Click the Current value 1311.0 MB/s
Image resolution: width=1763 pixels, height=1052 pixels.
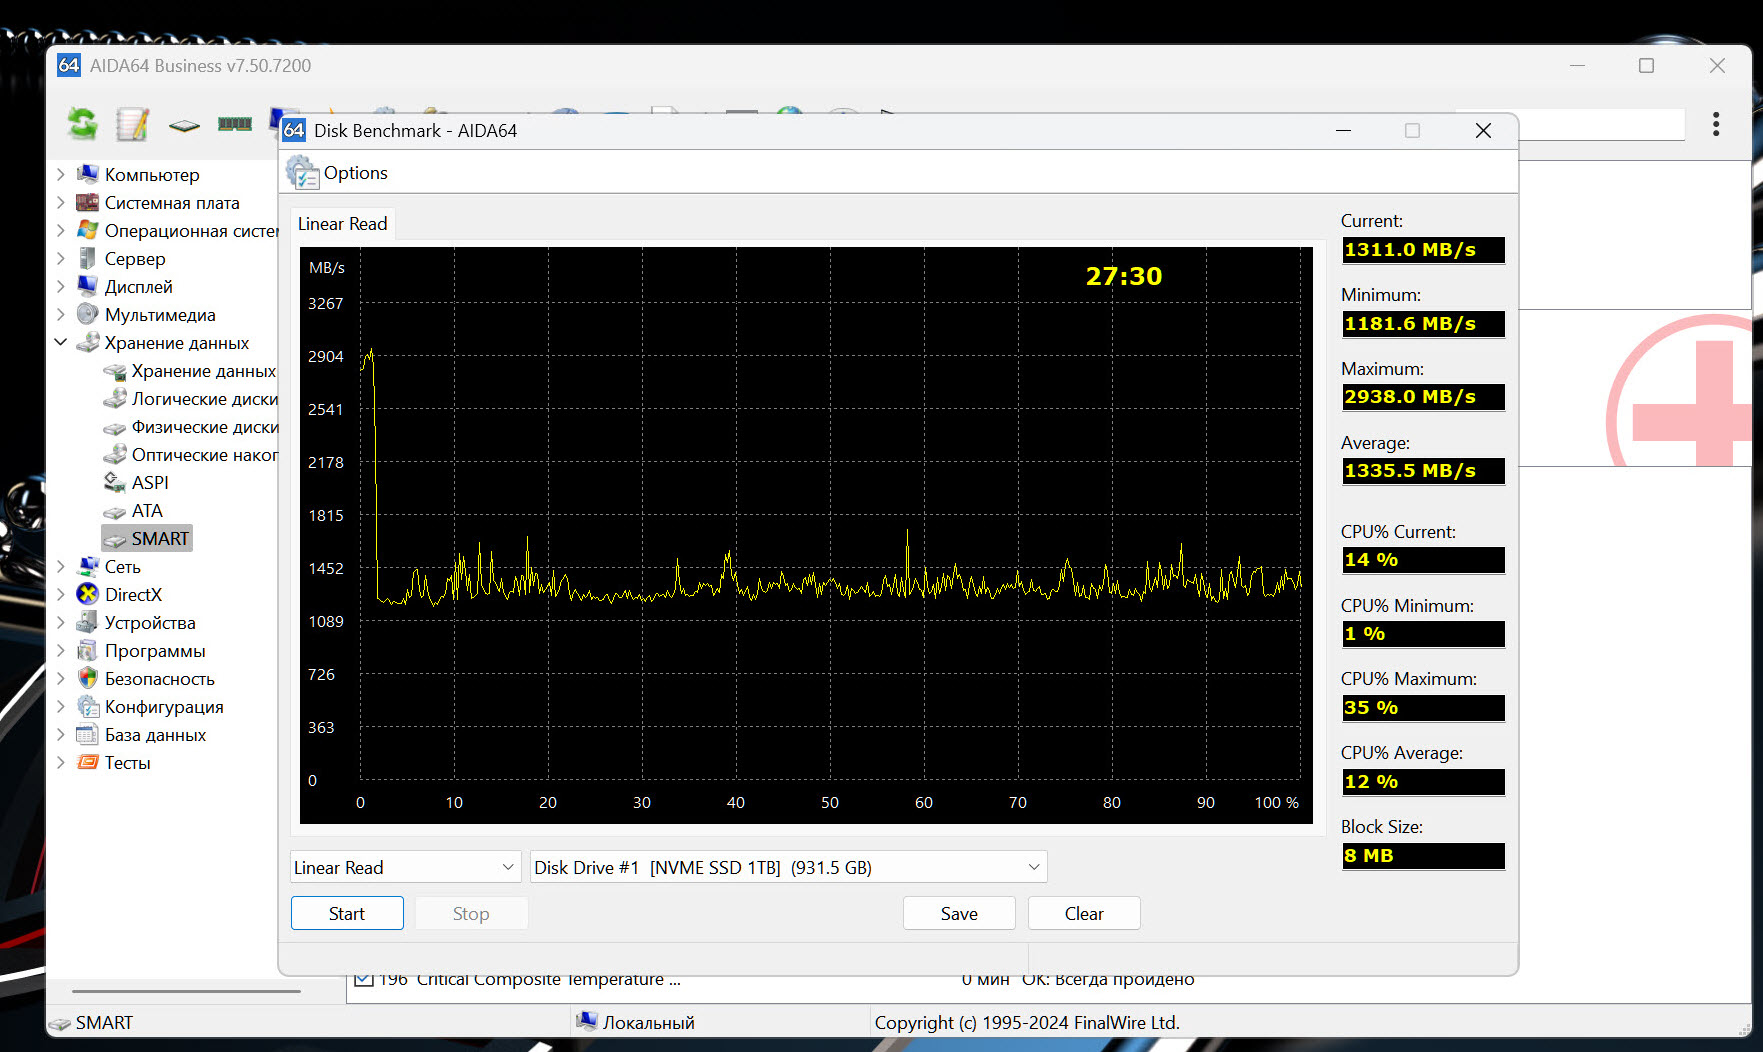coord(1423,250)
